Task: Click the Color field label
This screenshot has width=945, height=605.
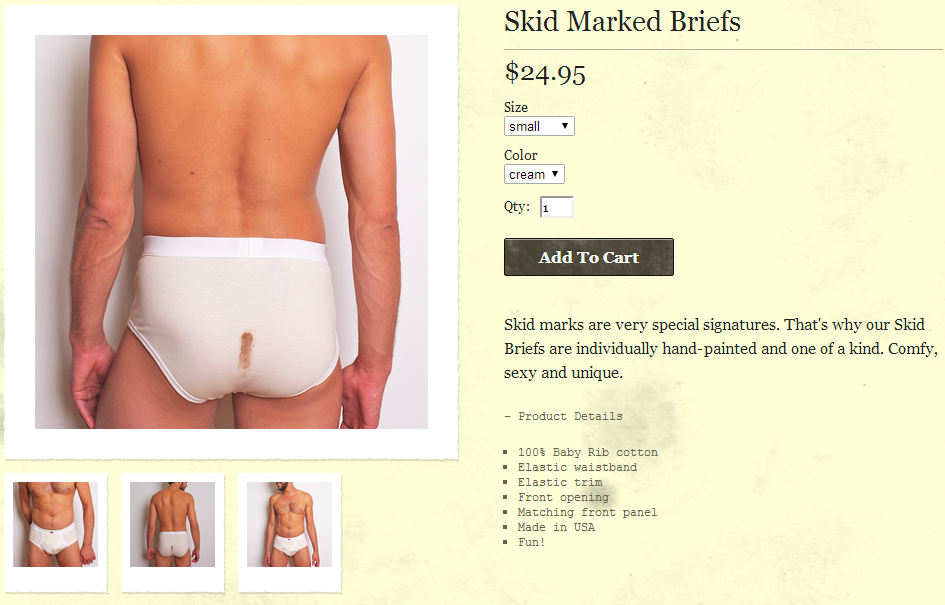Action: [521, 155]
